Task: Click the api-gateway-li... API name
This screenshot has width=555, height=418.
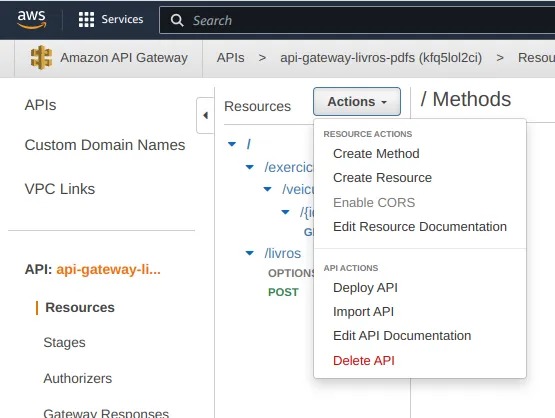Action: coord(108,269)
